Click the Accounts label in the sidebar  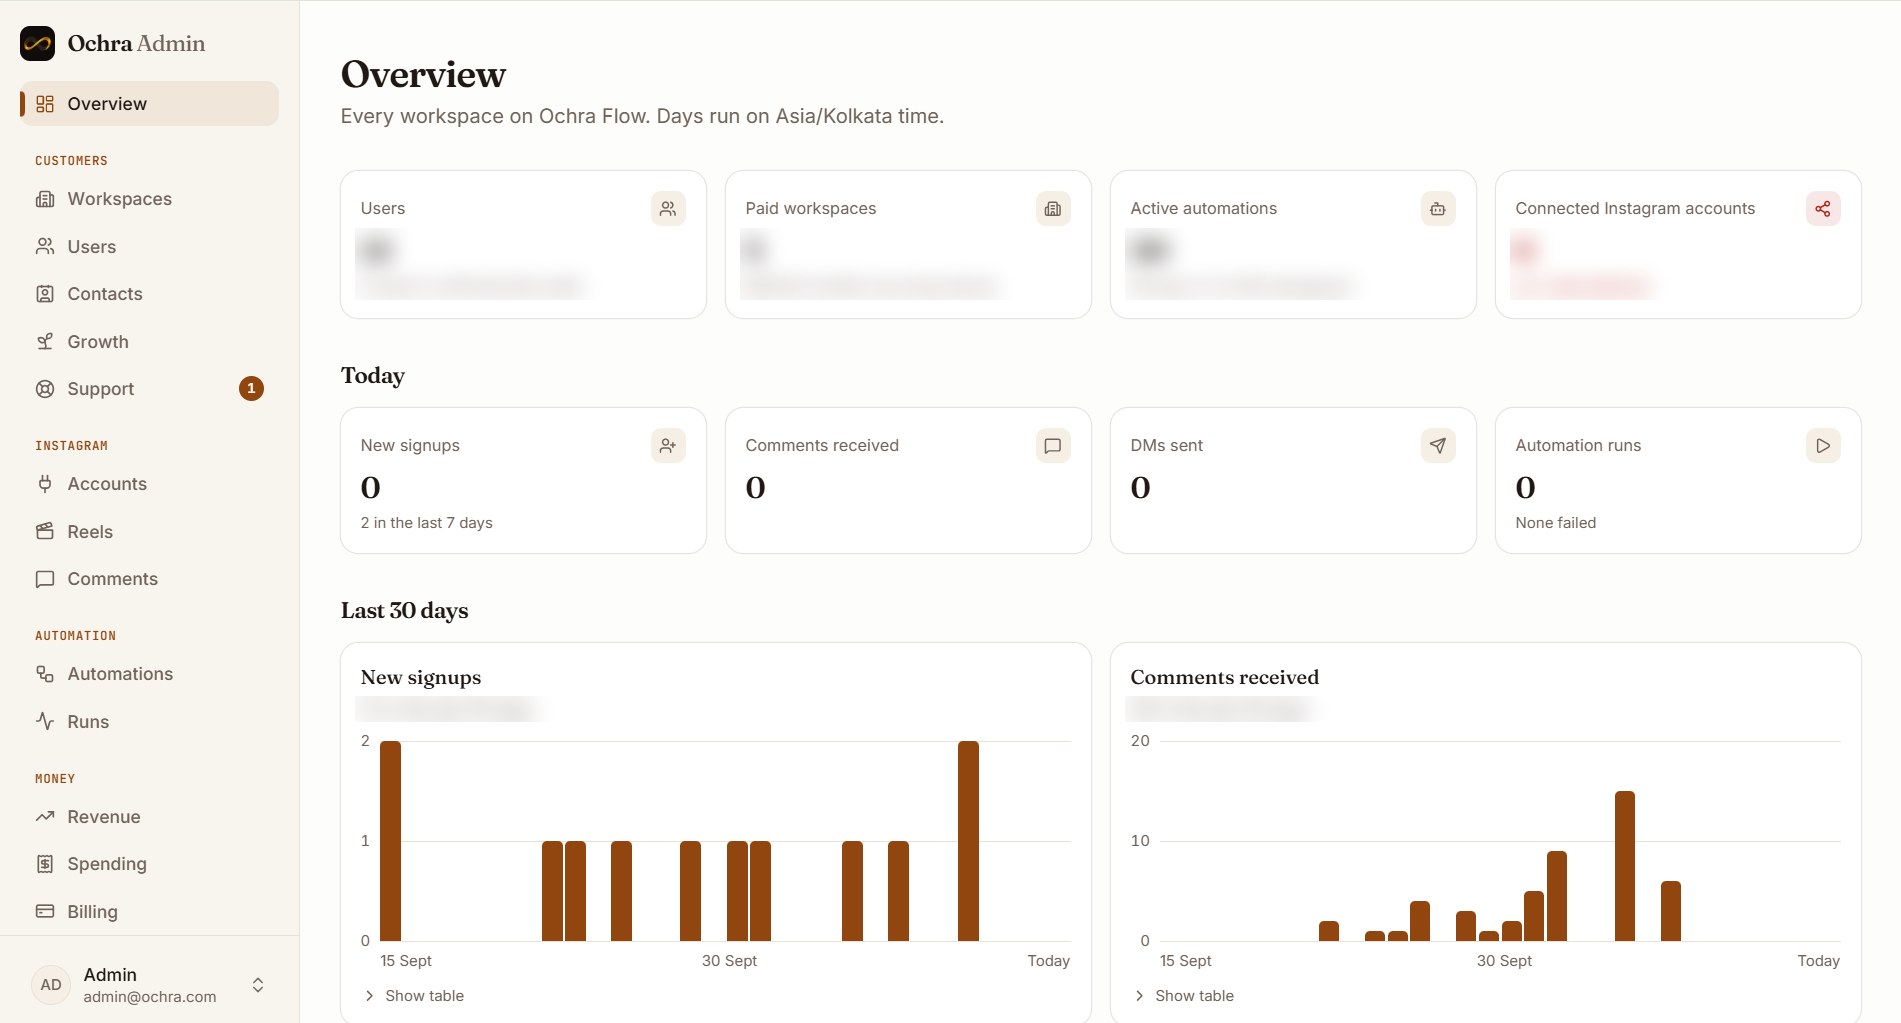tap(107, 484)
